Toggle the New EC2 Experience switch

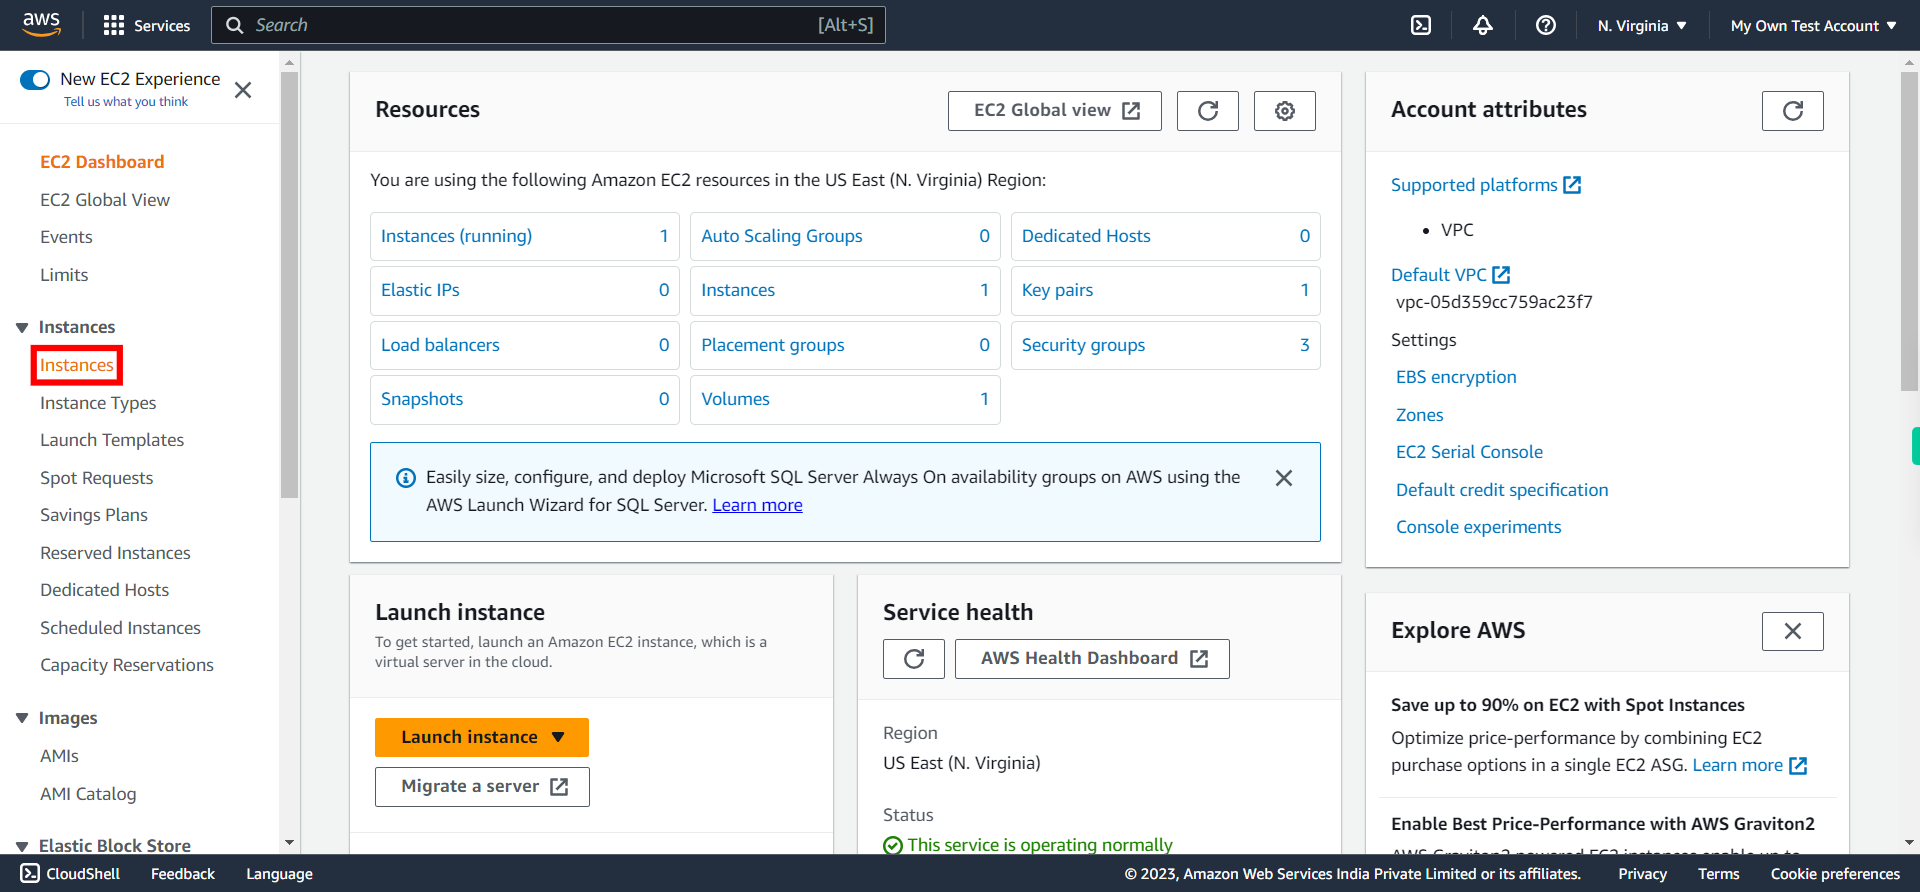[x=35, y=80]
